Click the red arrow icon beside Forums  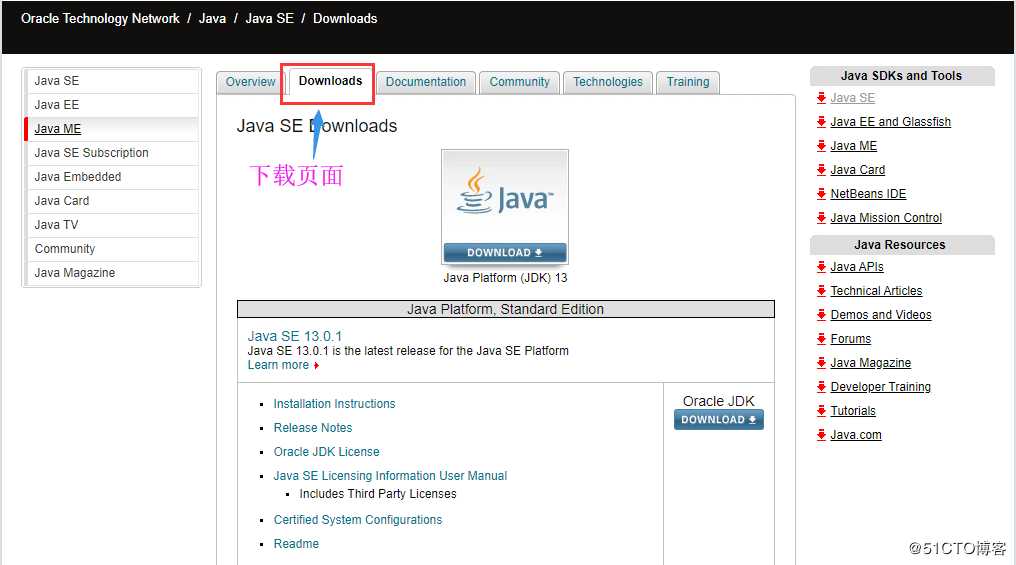[x=821, y=338]
